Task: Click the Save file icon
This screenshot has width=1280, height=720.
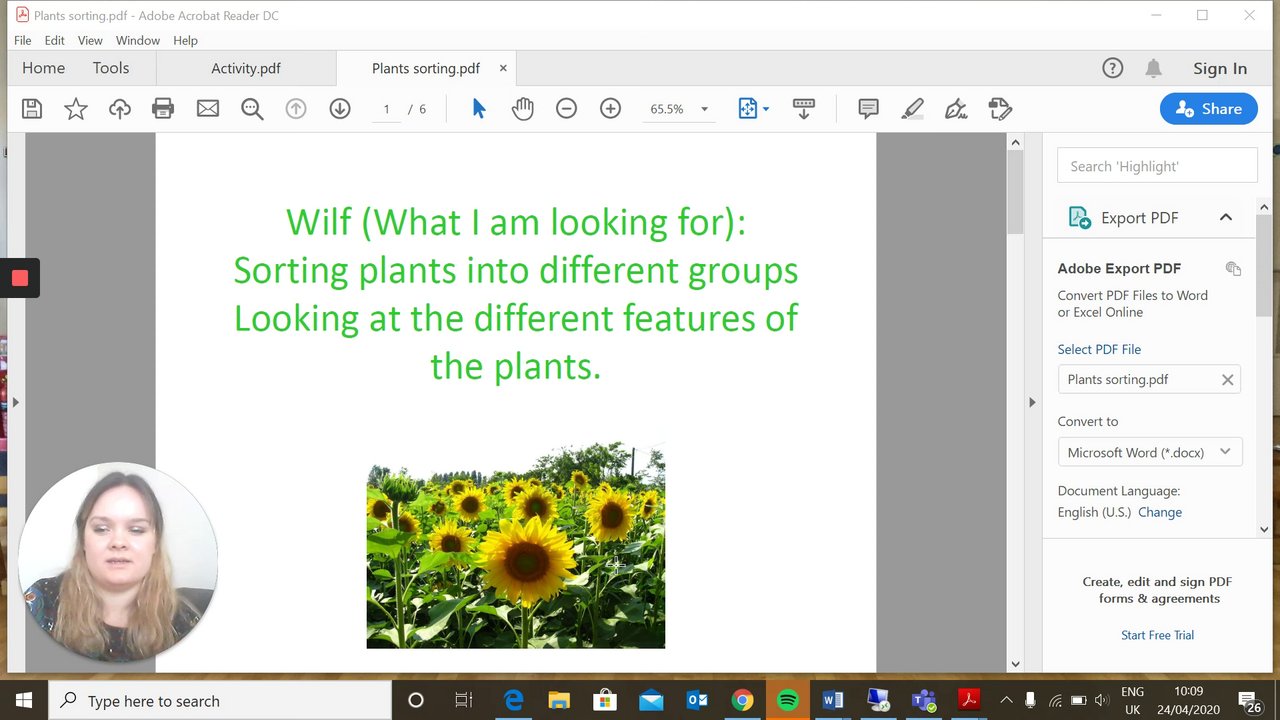Action: [x=32, y=109]
